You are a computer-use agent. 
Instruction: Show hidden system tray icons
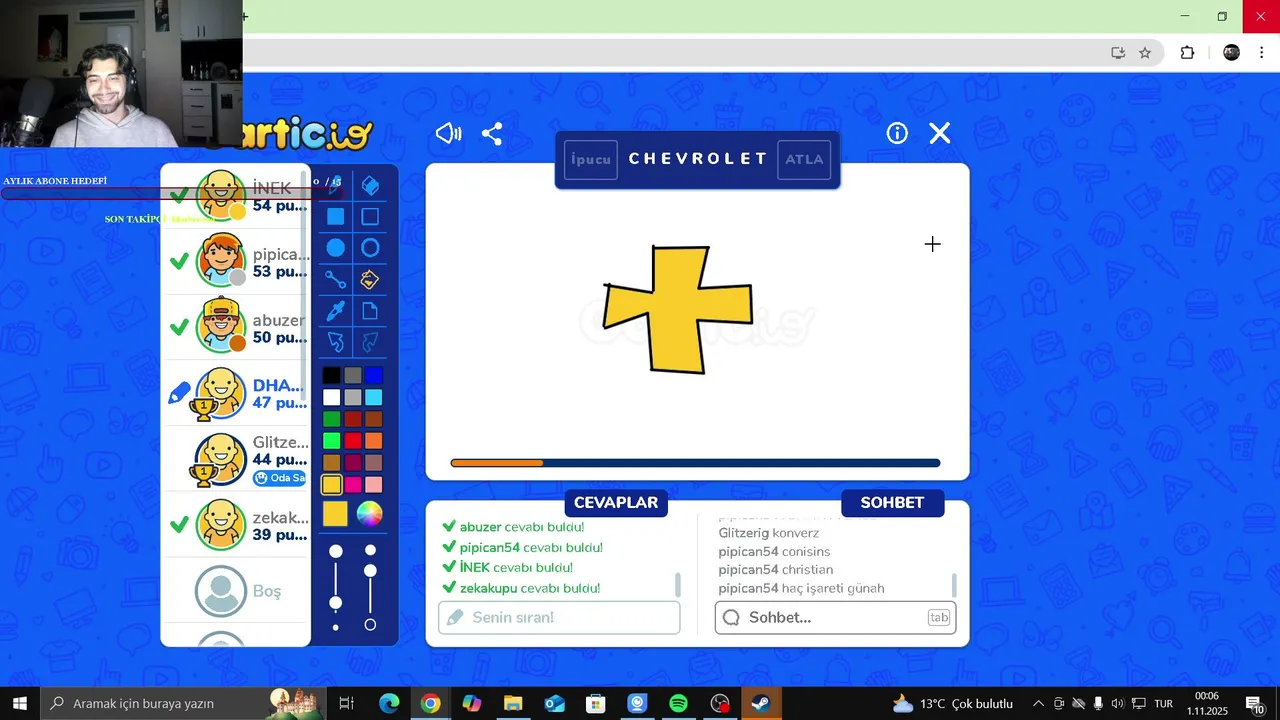pos(1038,703)
